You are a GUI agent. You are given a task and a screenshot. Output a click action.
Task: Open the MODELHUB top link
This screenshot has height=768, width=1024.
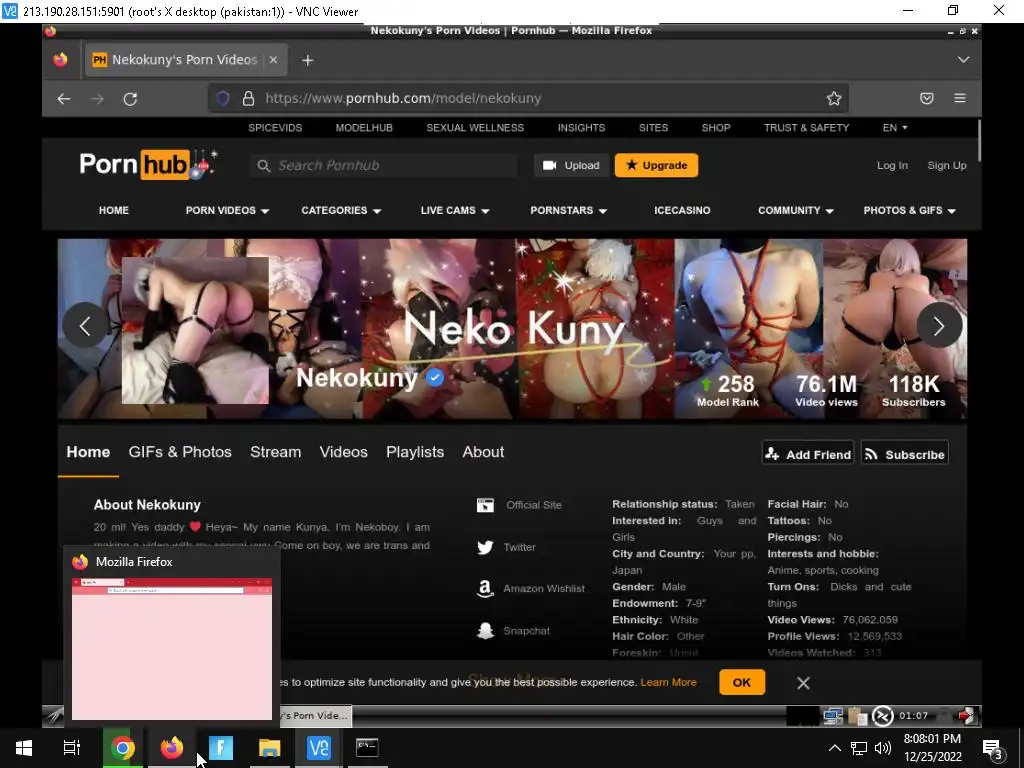(x=364, y=127)
